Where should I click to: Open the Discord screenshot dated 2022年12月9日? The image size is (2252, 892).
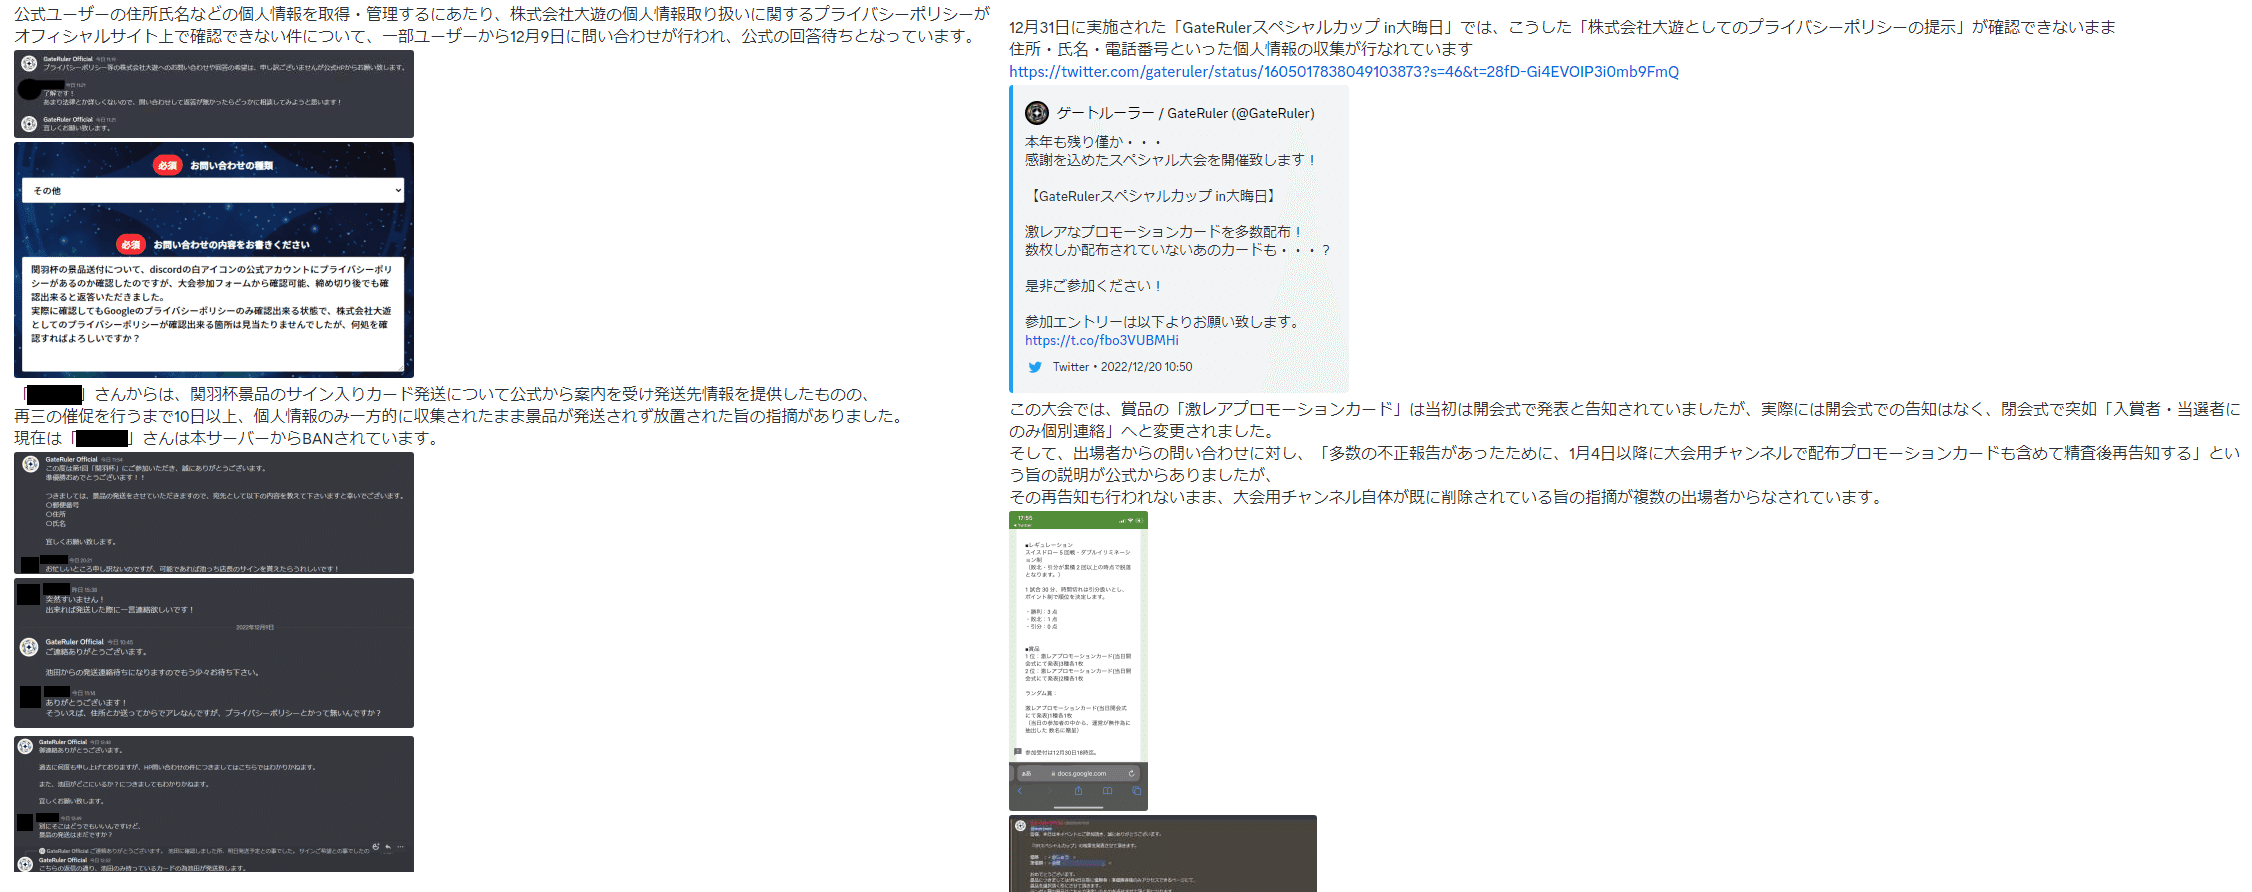coord(214,653)
